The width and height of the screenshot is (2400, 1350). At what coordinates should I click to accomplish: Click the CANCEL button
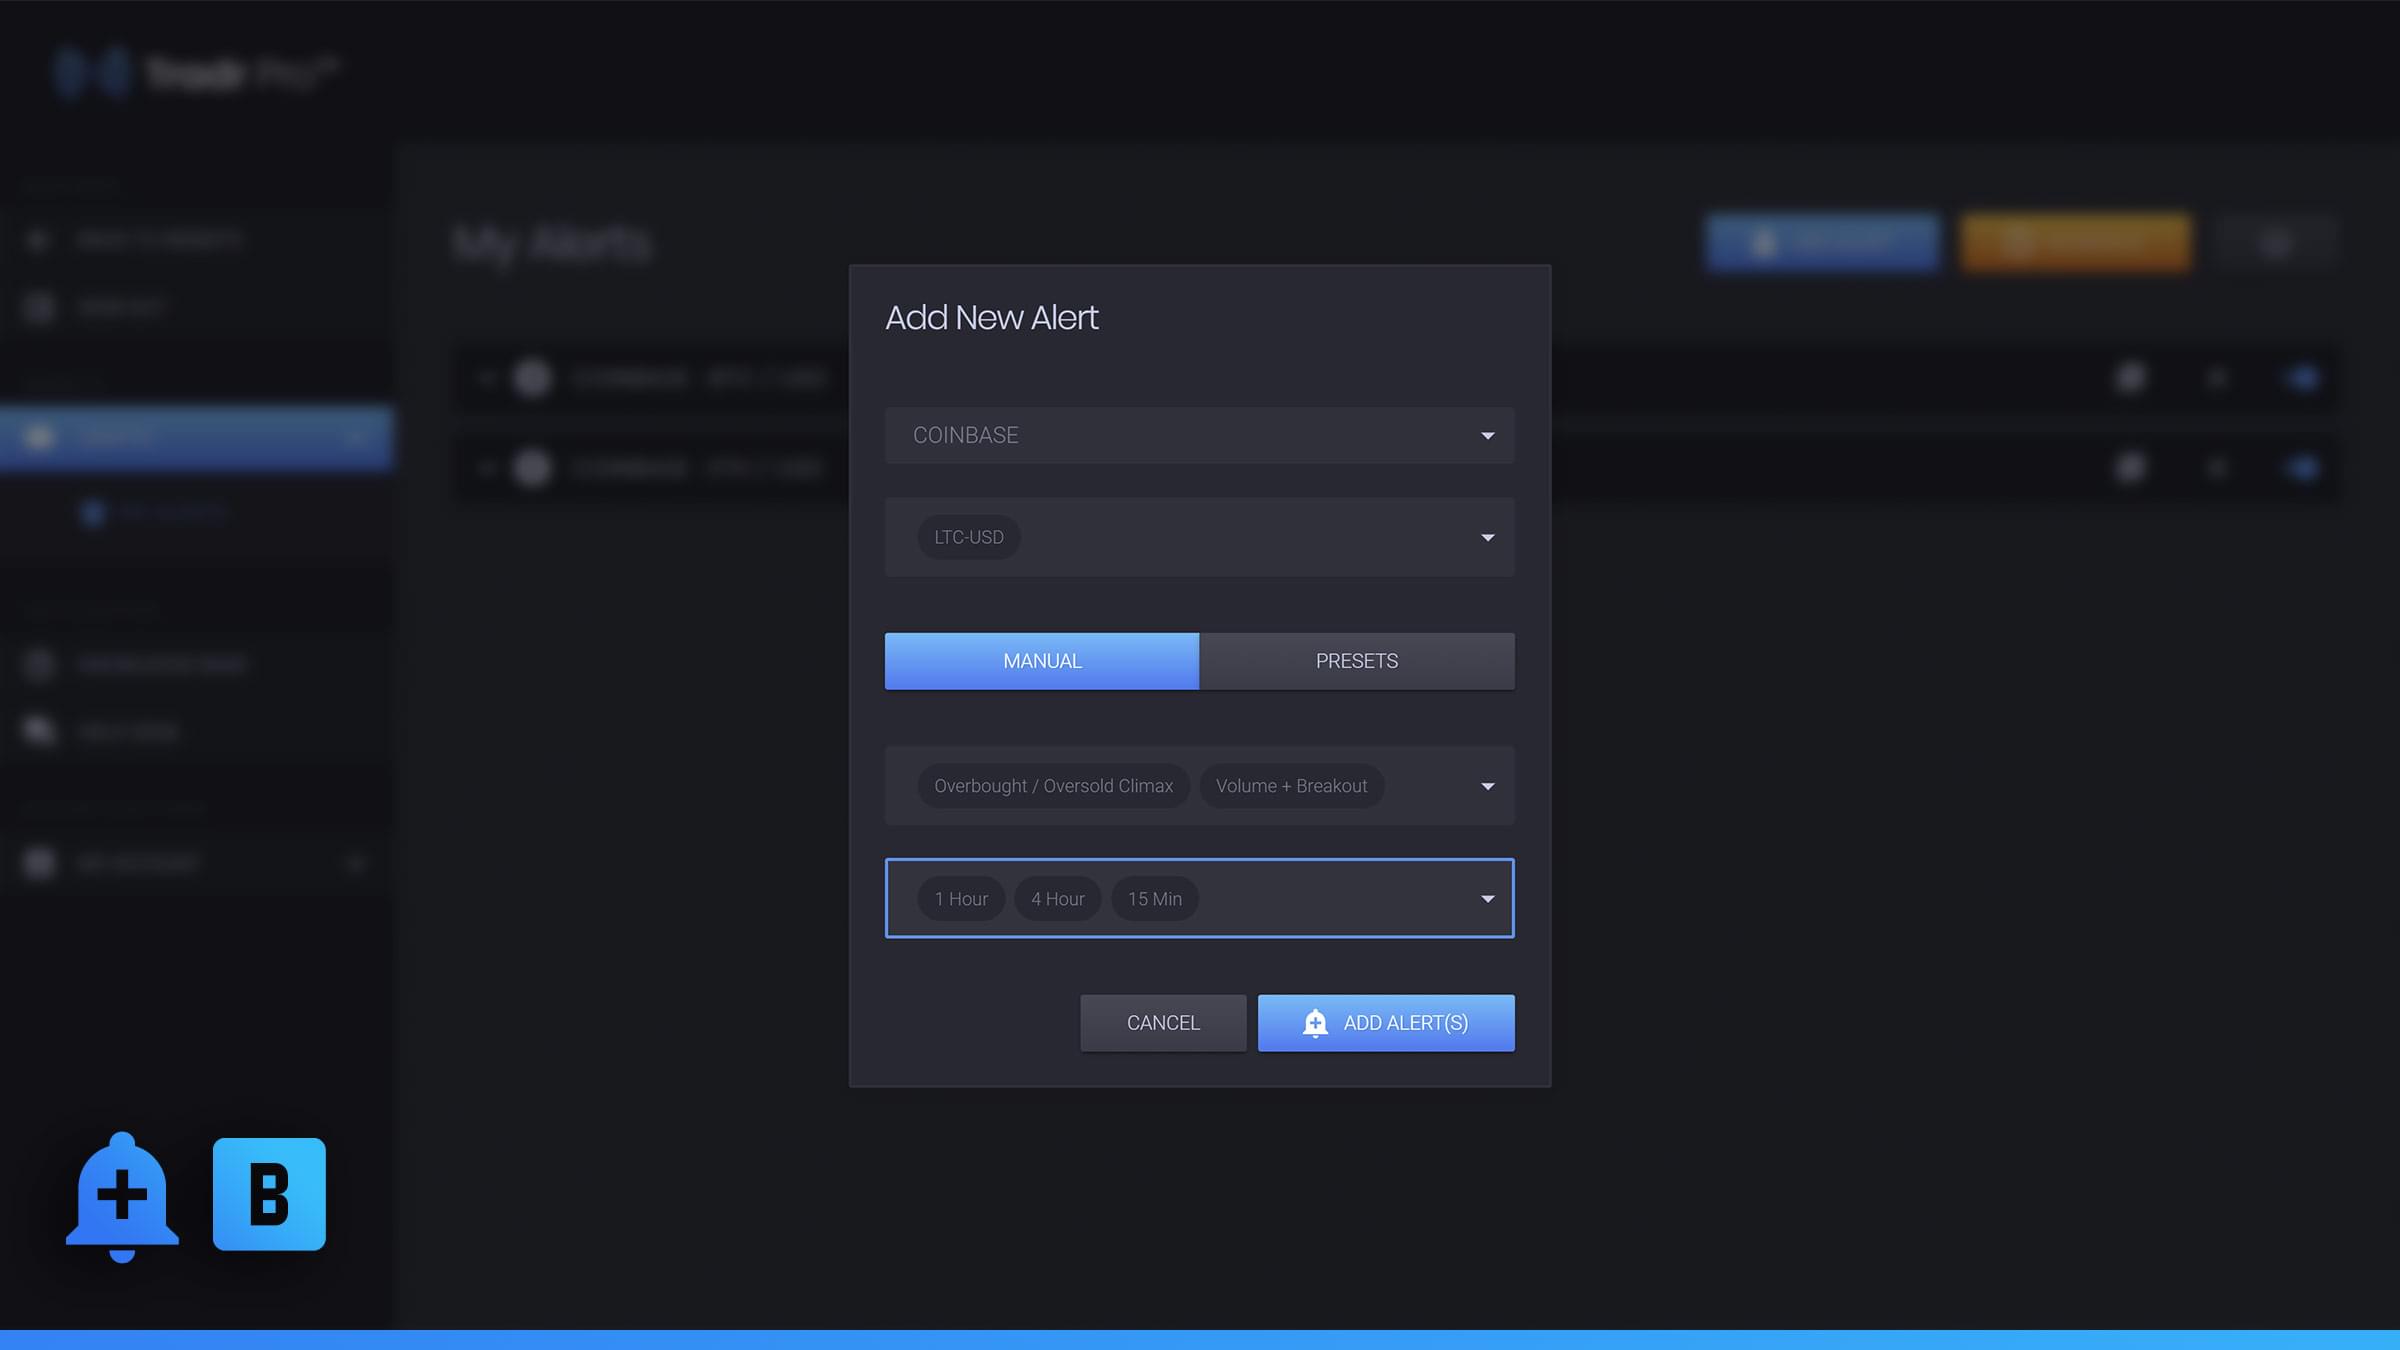tap(1163, 1023)
